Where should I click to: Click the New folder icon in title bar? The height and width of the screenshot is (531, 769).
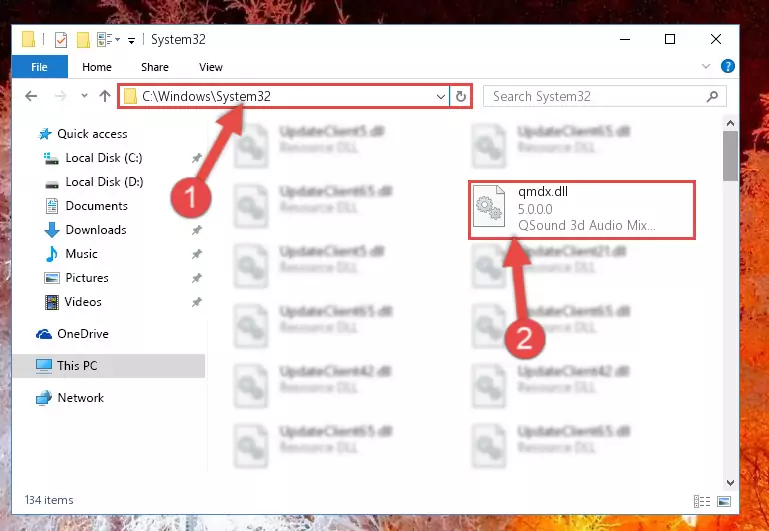click(83, 40)
